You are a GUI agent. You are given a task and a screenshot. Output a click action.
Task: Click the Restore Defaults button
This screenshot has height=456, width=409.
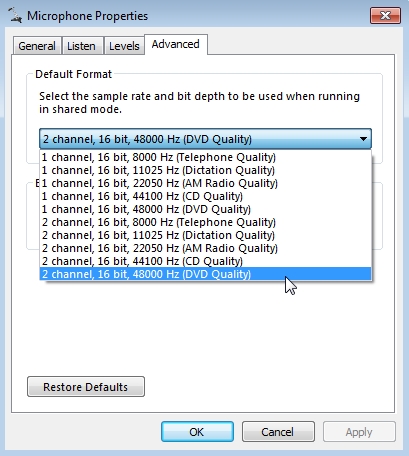point(86,387)
